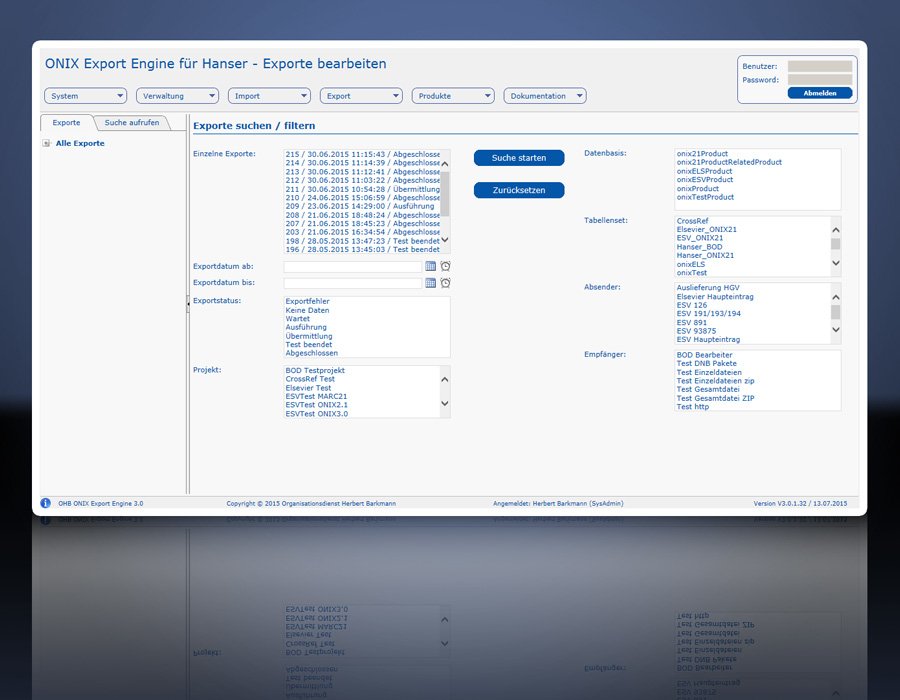The width and height of the screenshot is (900, 700).
Task: Select ESV 191/193/194 sender
Action: pos(708,314)
